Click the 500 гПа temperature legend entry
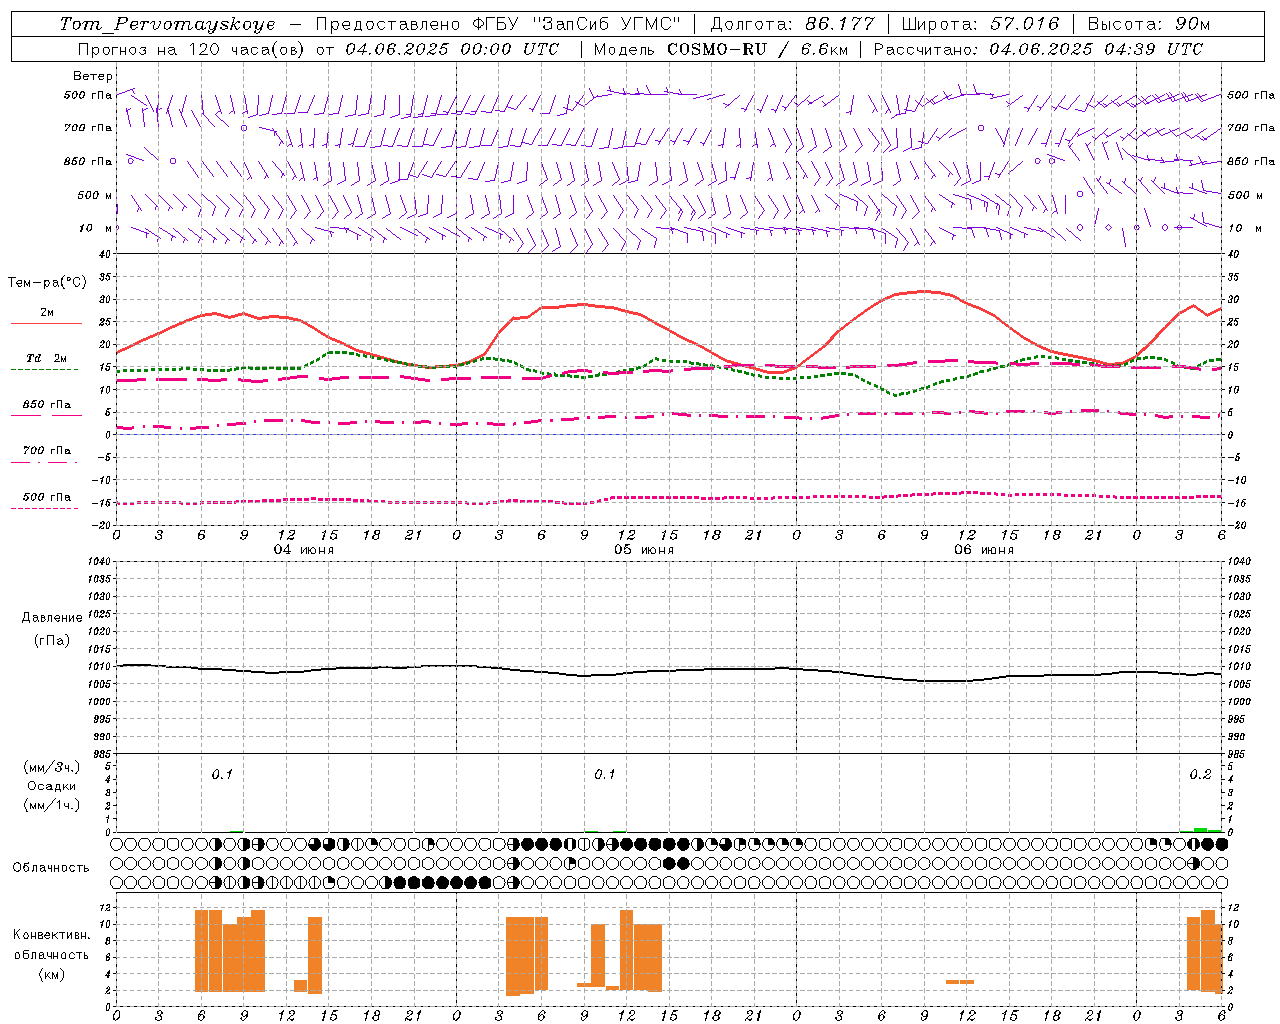 46,497
